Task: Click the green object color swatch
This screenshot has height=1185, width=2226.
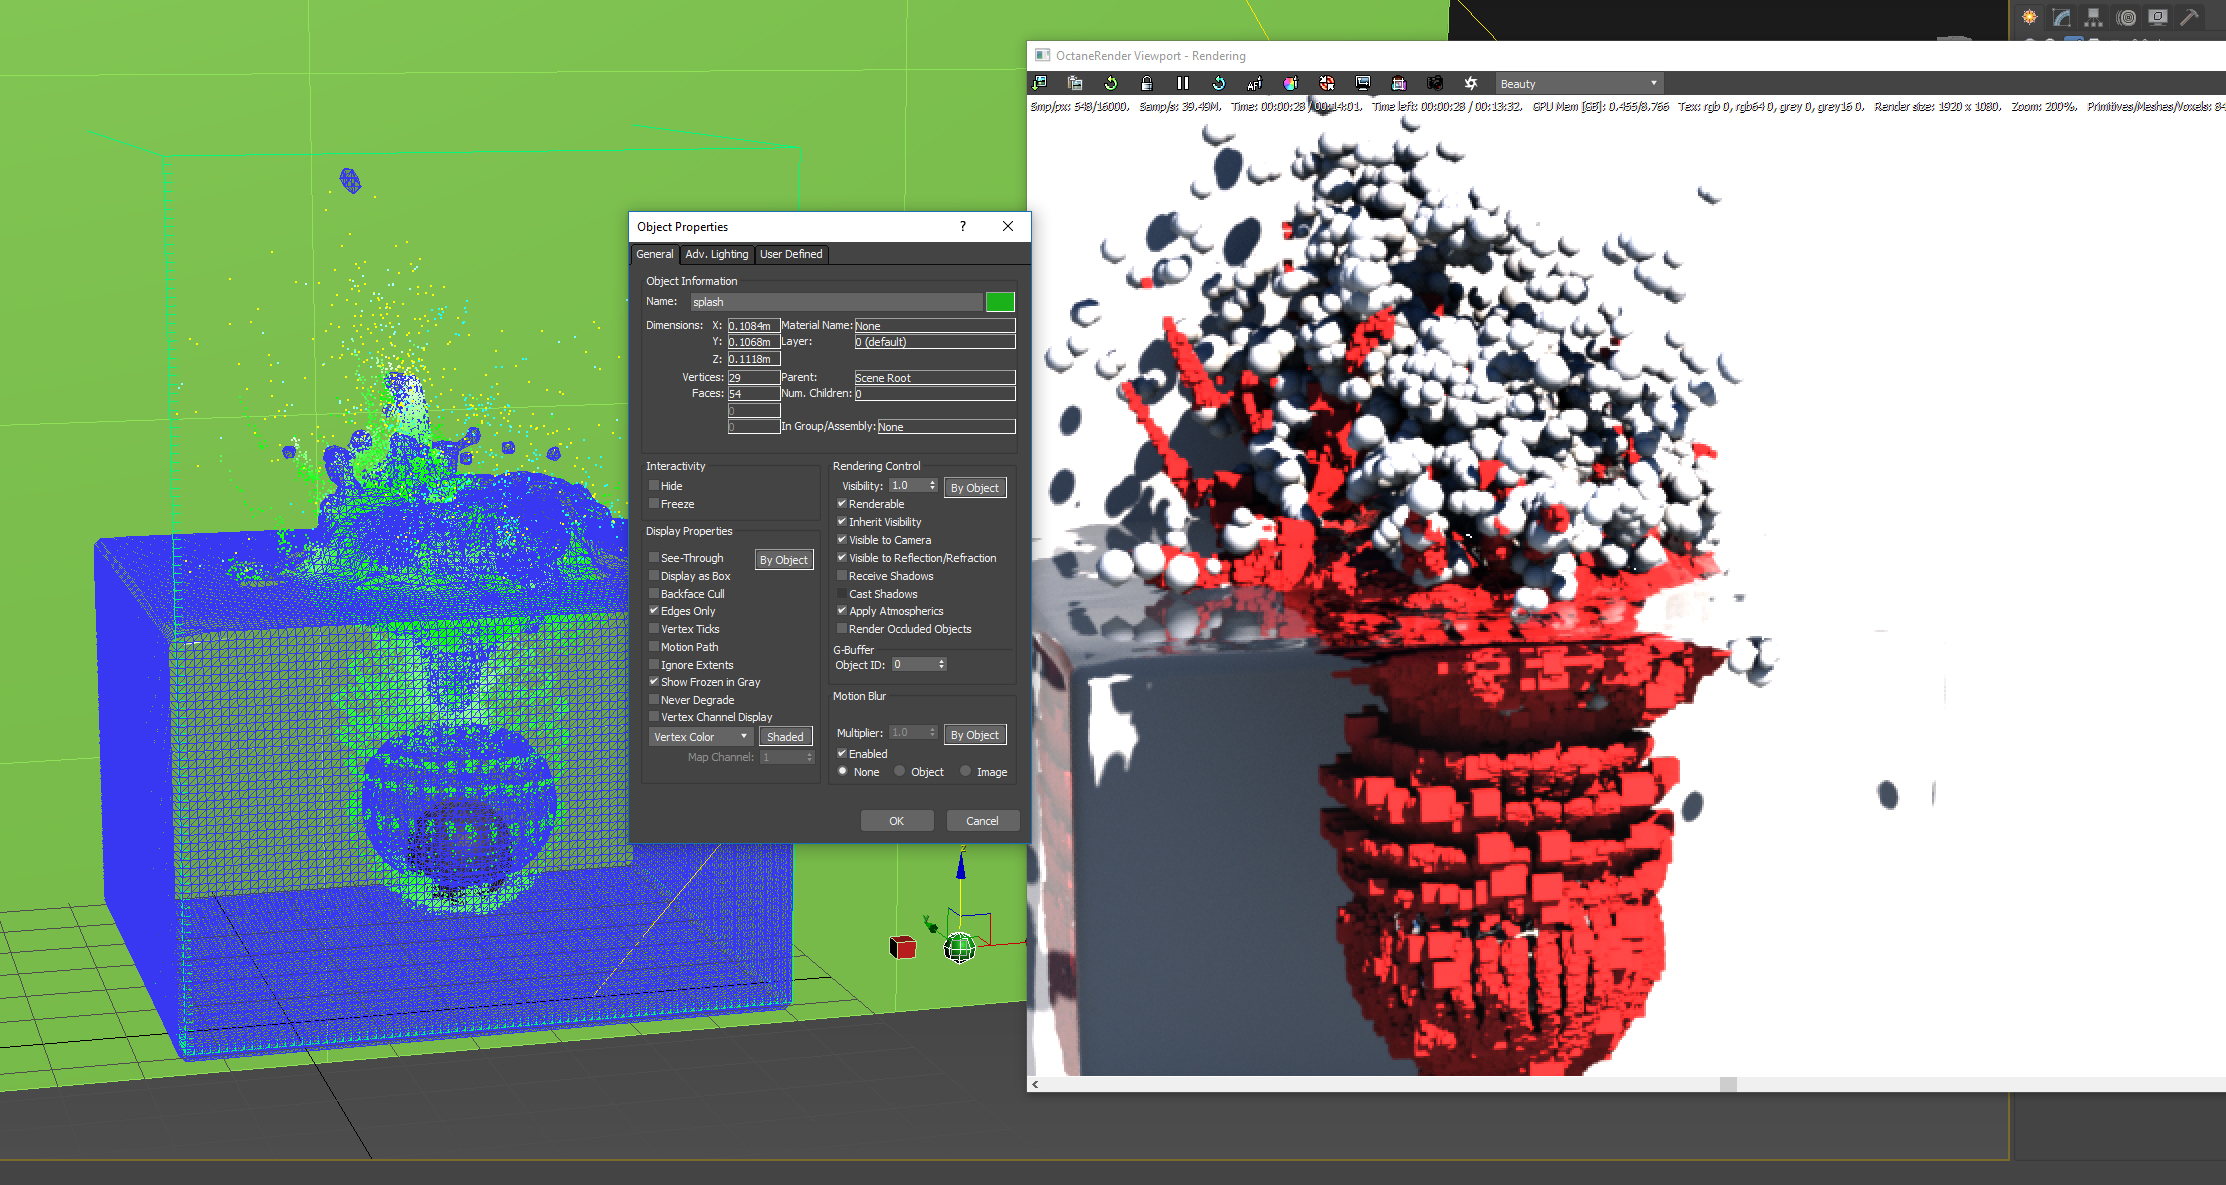Action: (1000, 302)
